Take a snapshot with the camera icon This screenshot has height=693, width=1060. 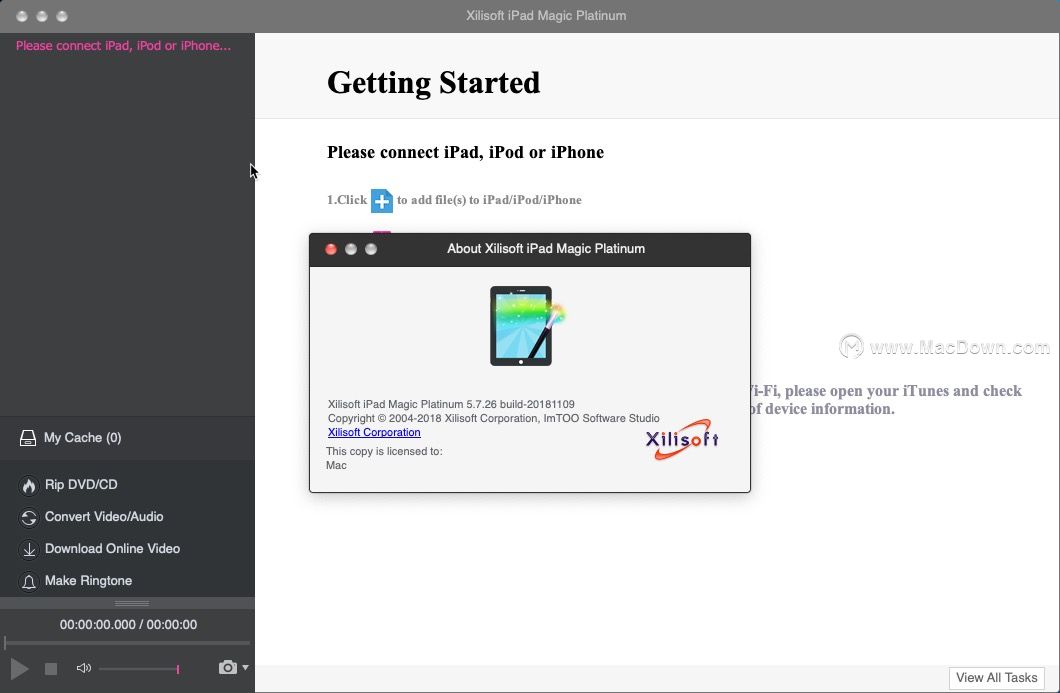(228, 667)
